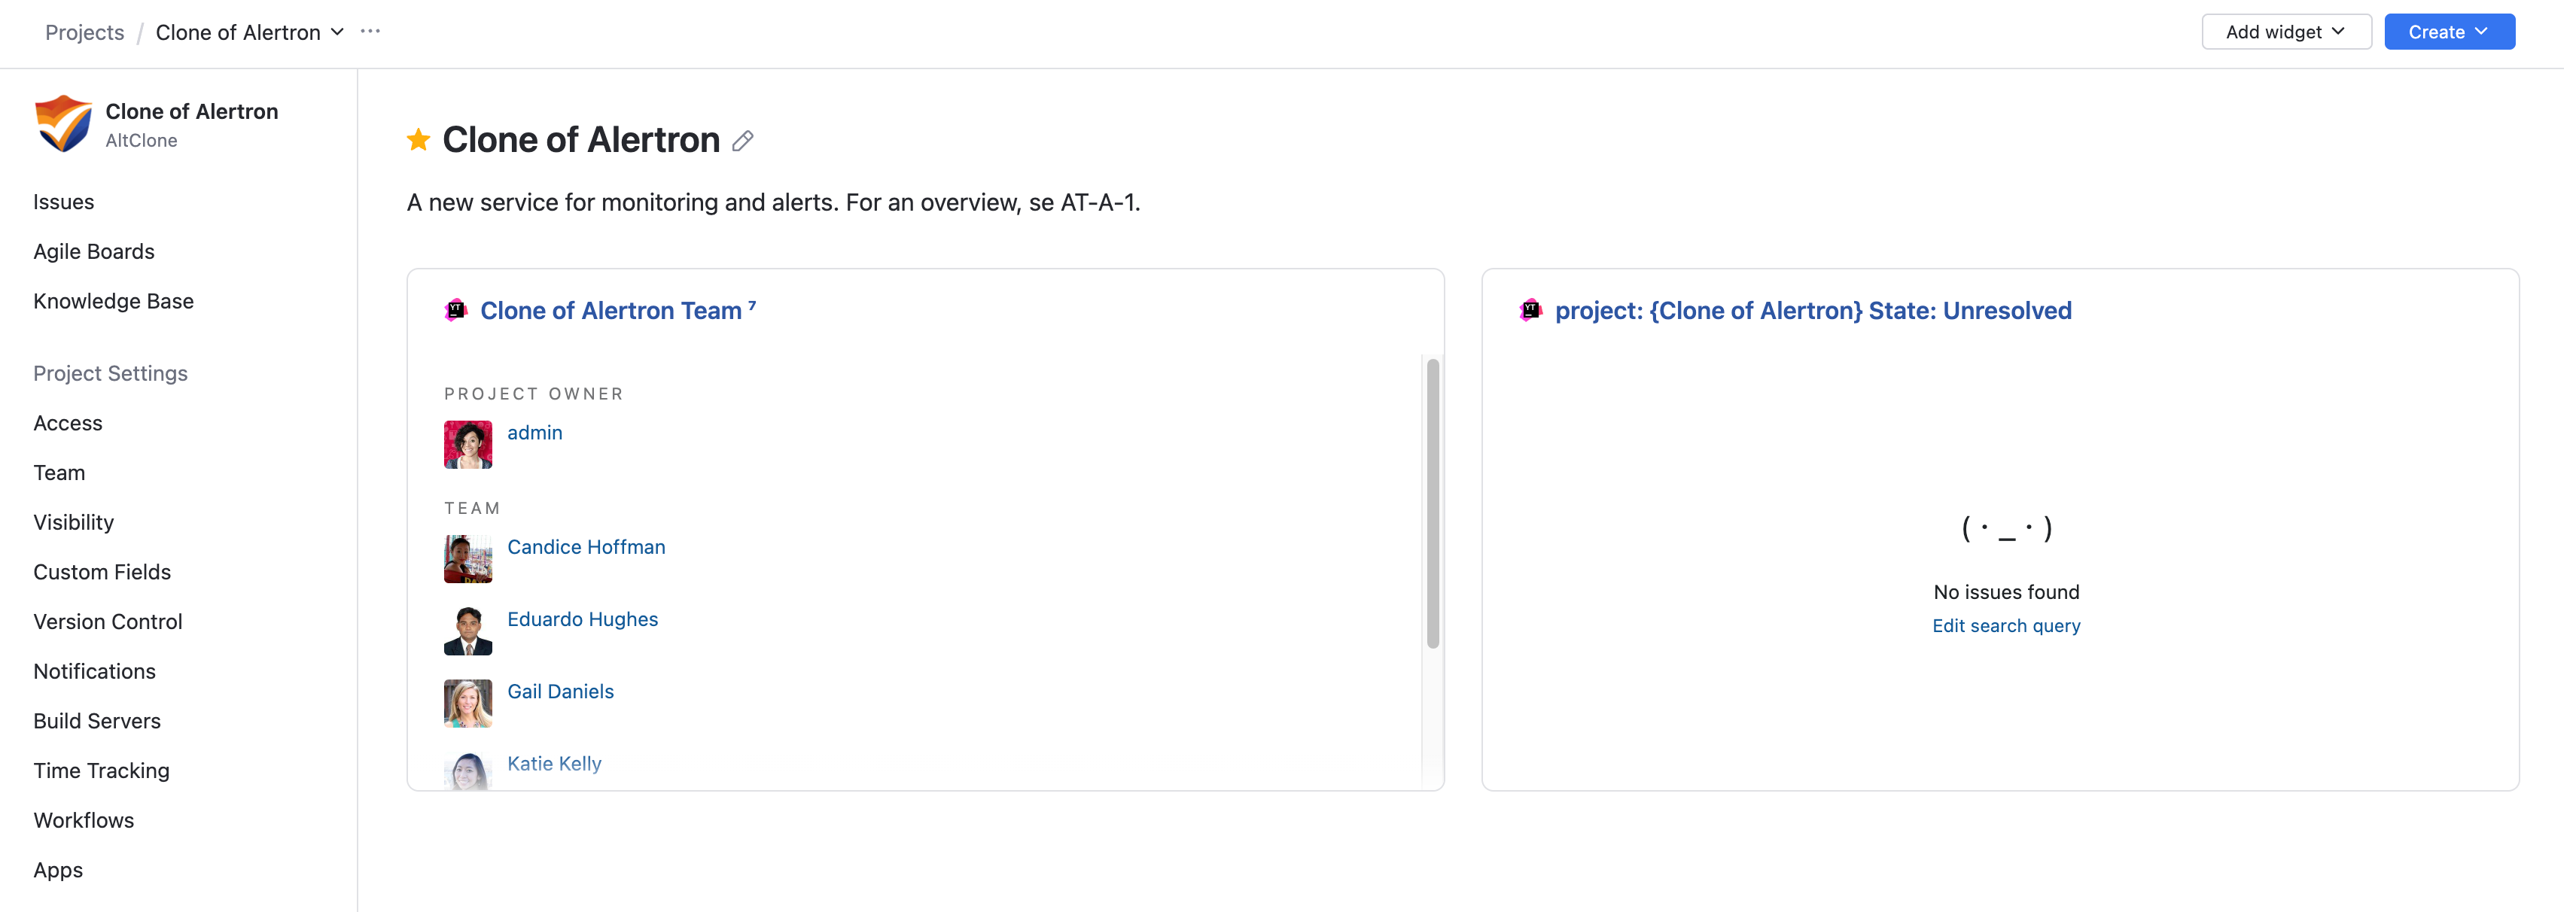This screenshot has width=2576, height=912.
Task: Click the YouTrack icon beside the Team widget title
Action: [456, 310]
